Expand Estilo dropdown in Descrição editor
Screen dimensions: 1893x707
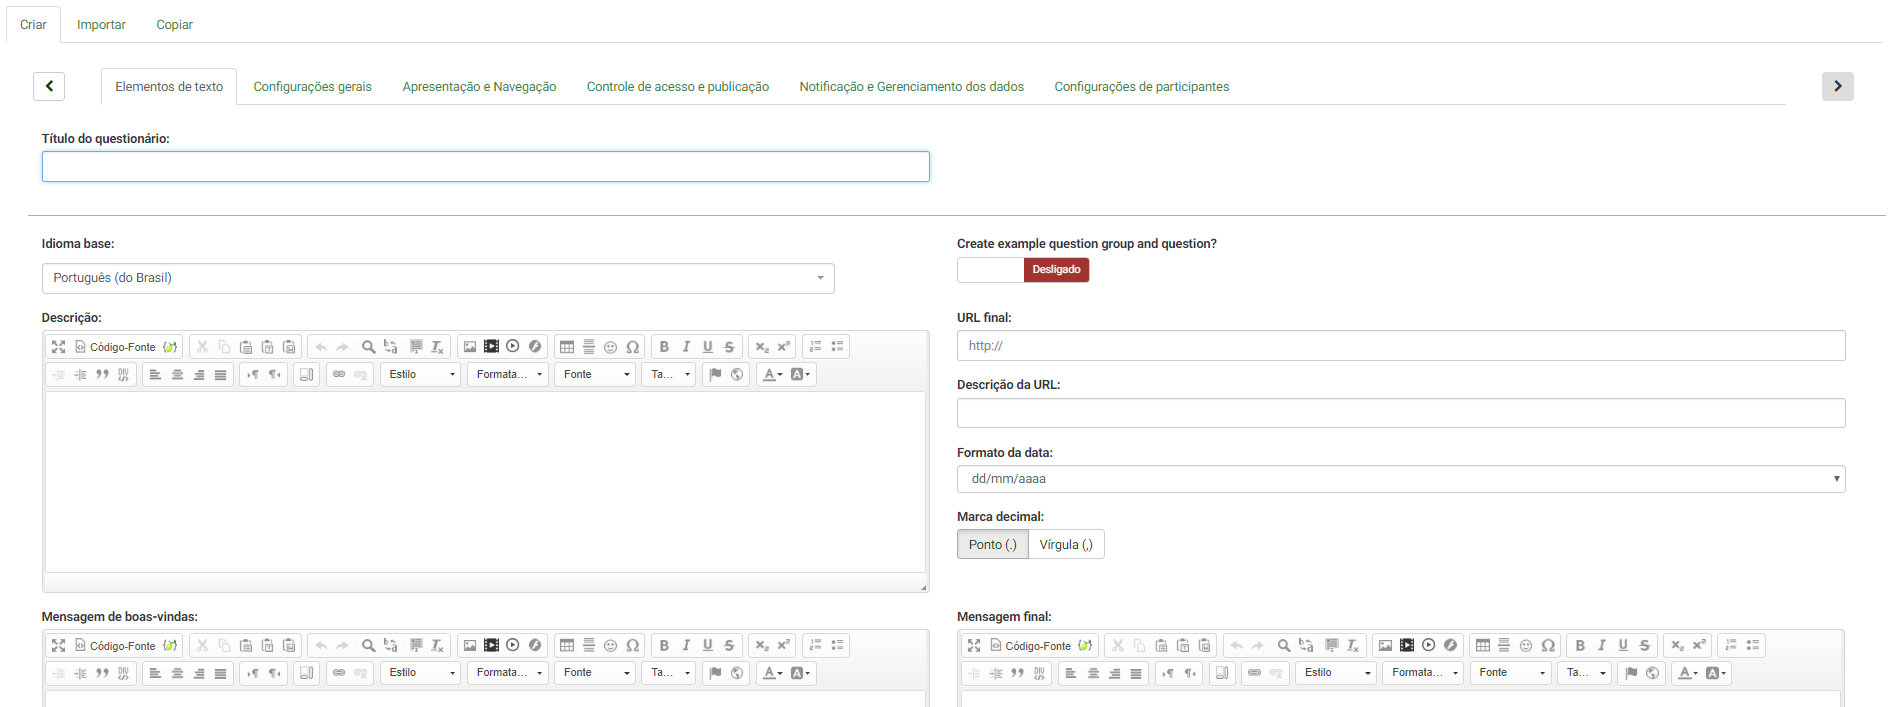(421, 375)
